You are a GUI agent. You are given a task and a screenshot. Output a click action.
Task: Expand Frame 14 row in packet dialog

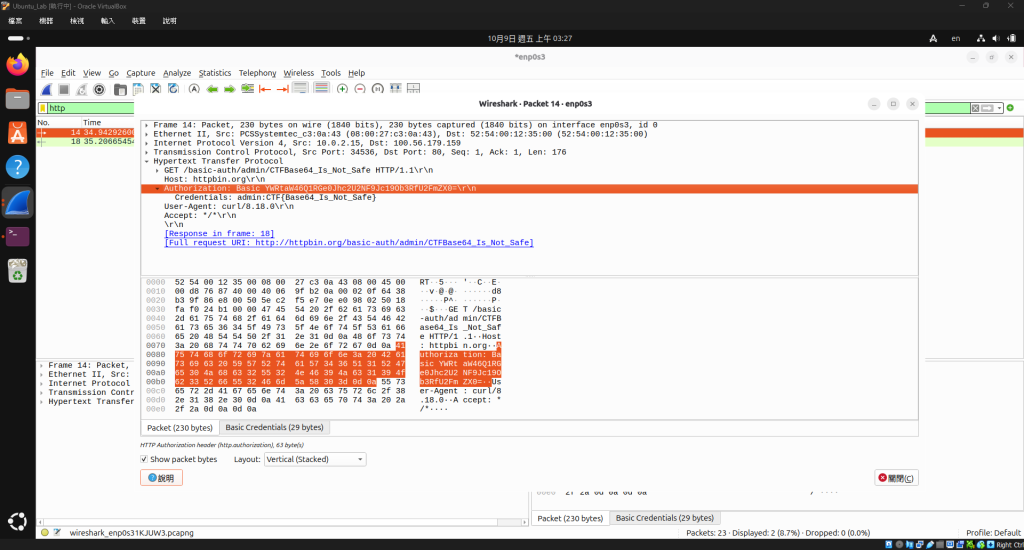click(x=146, y=125)
